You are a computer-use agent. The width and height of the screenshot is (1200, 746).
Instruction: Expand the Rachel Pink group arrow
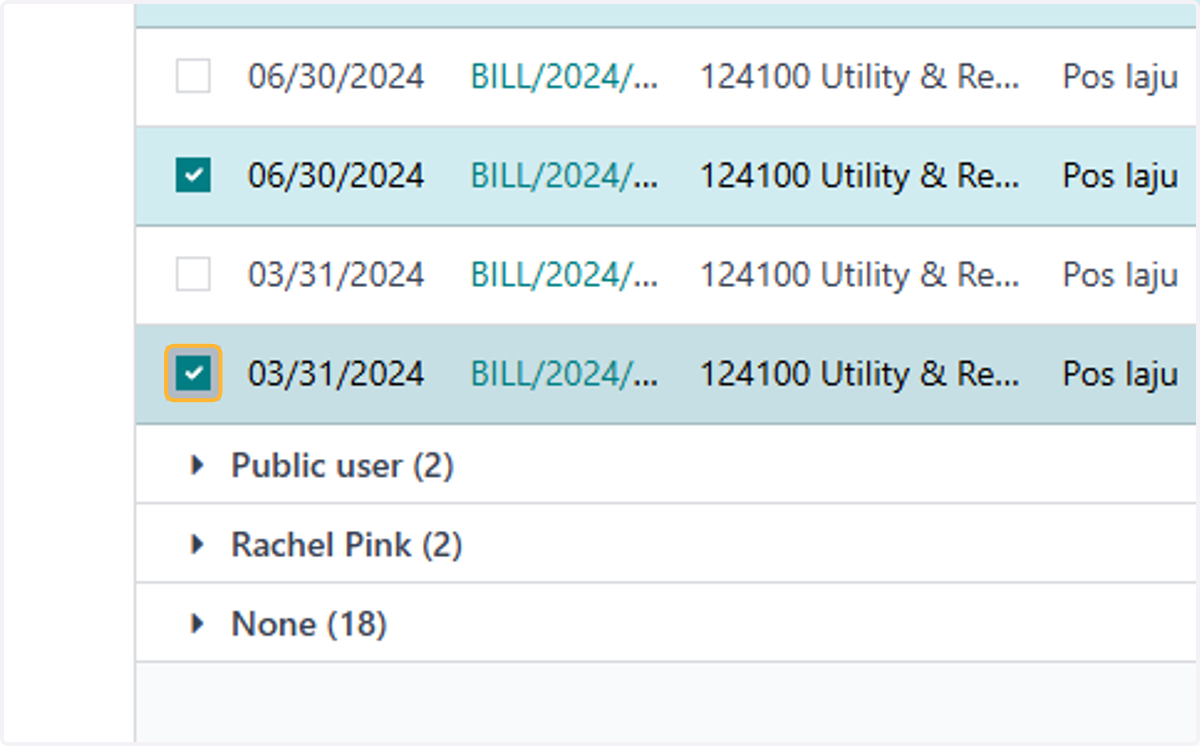(198, 545)
